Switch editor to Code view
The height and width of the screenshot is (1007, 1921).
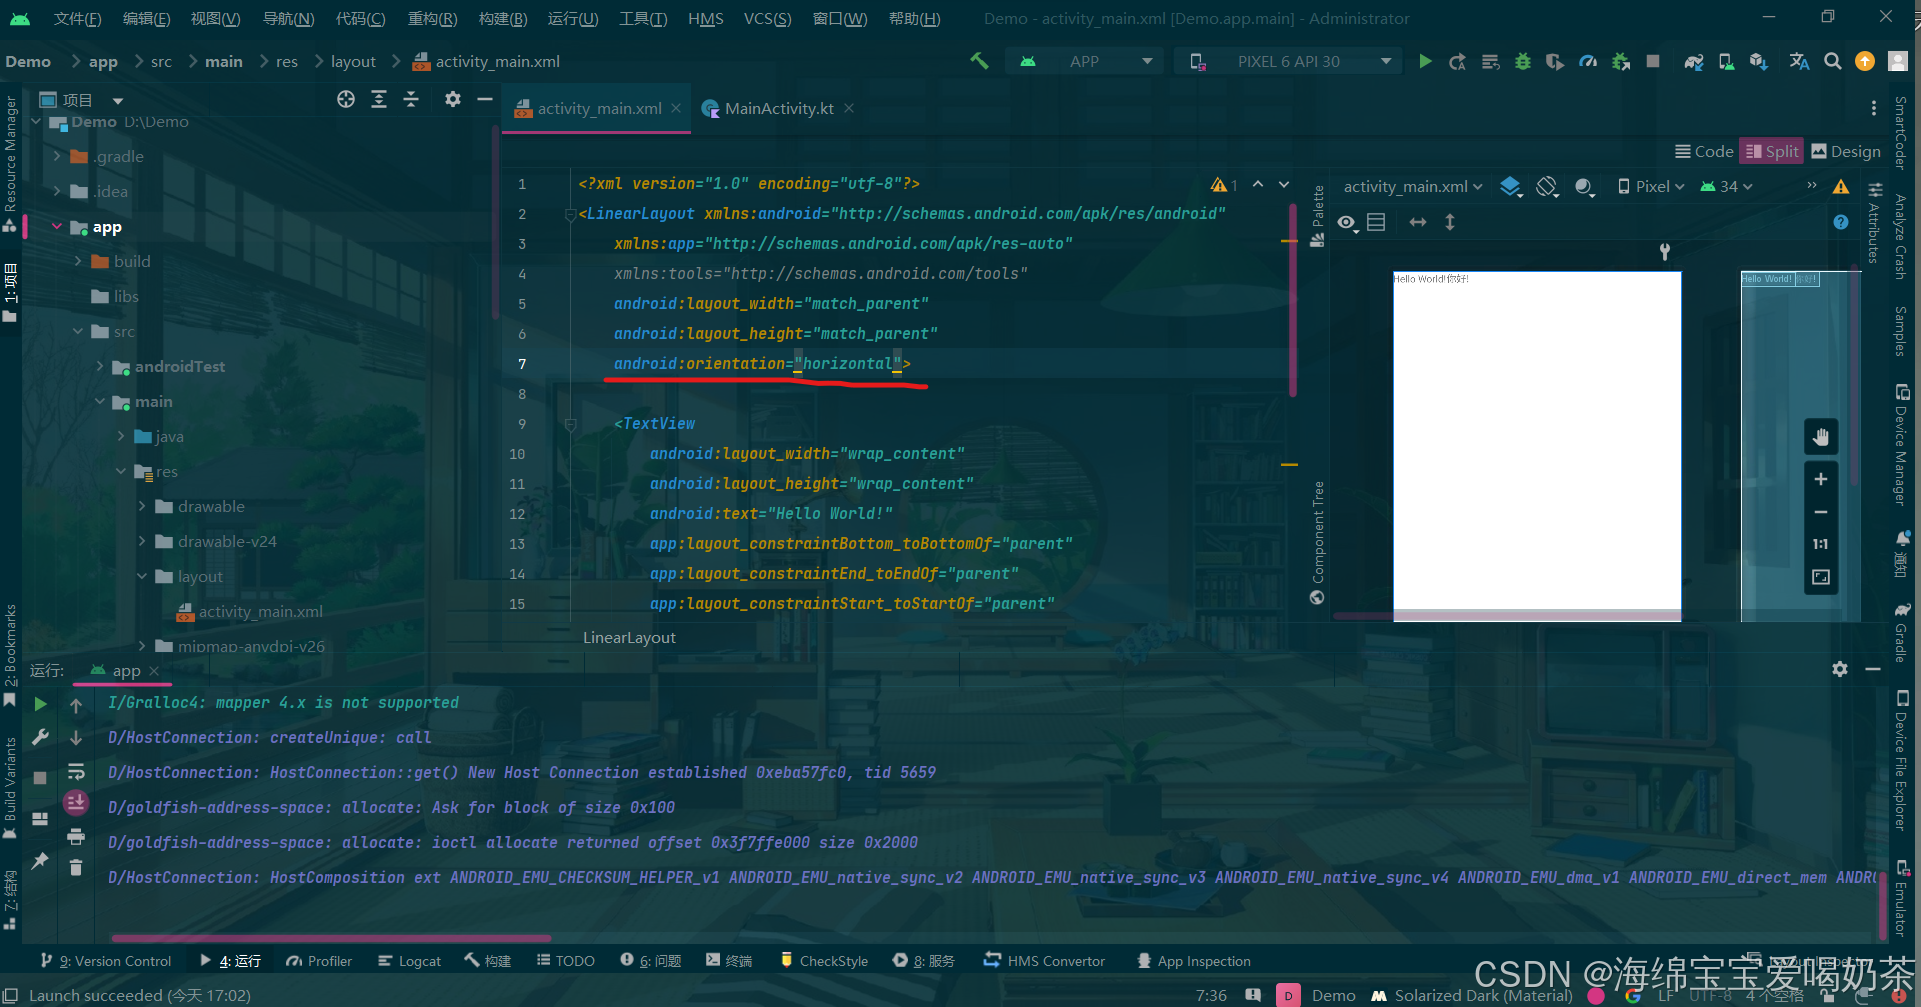click(x=1704, y=151)
